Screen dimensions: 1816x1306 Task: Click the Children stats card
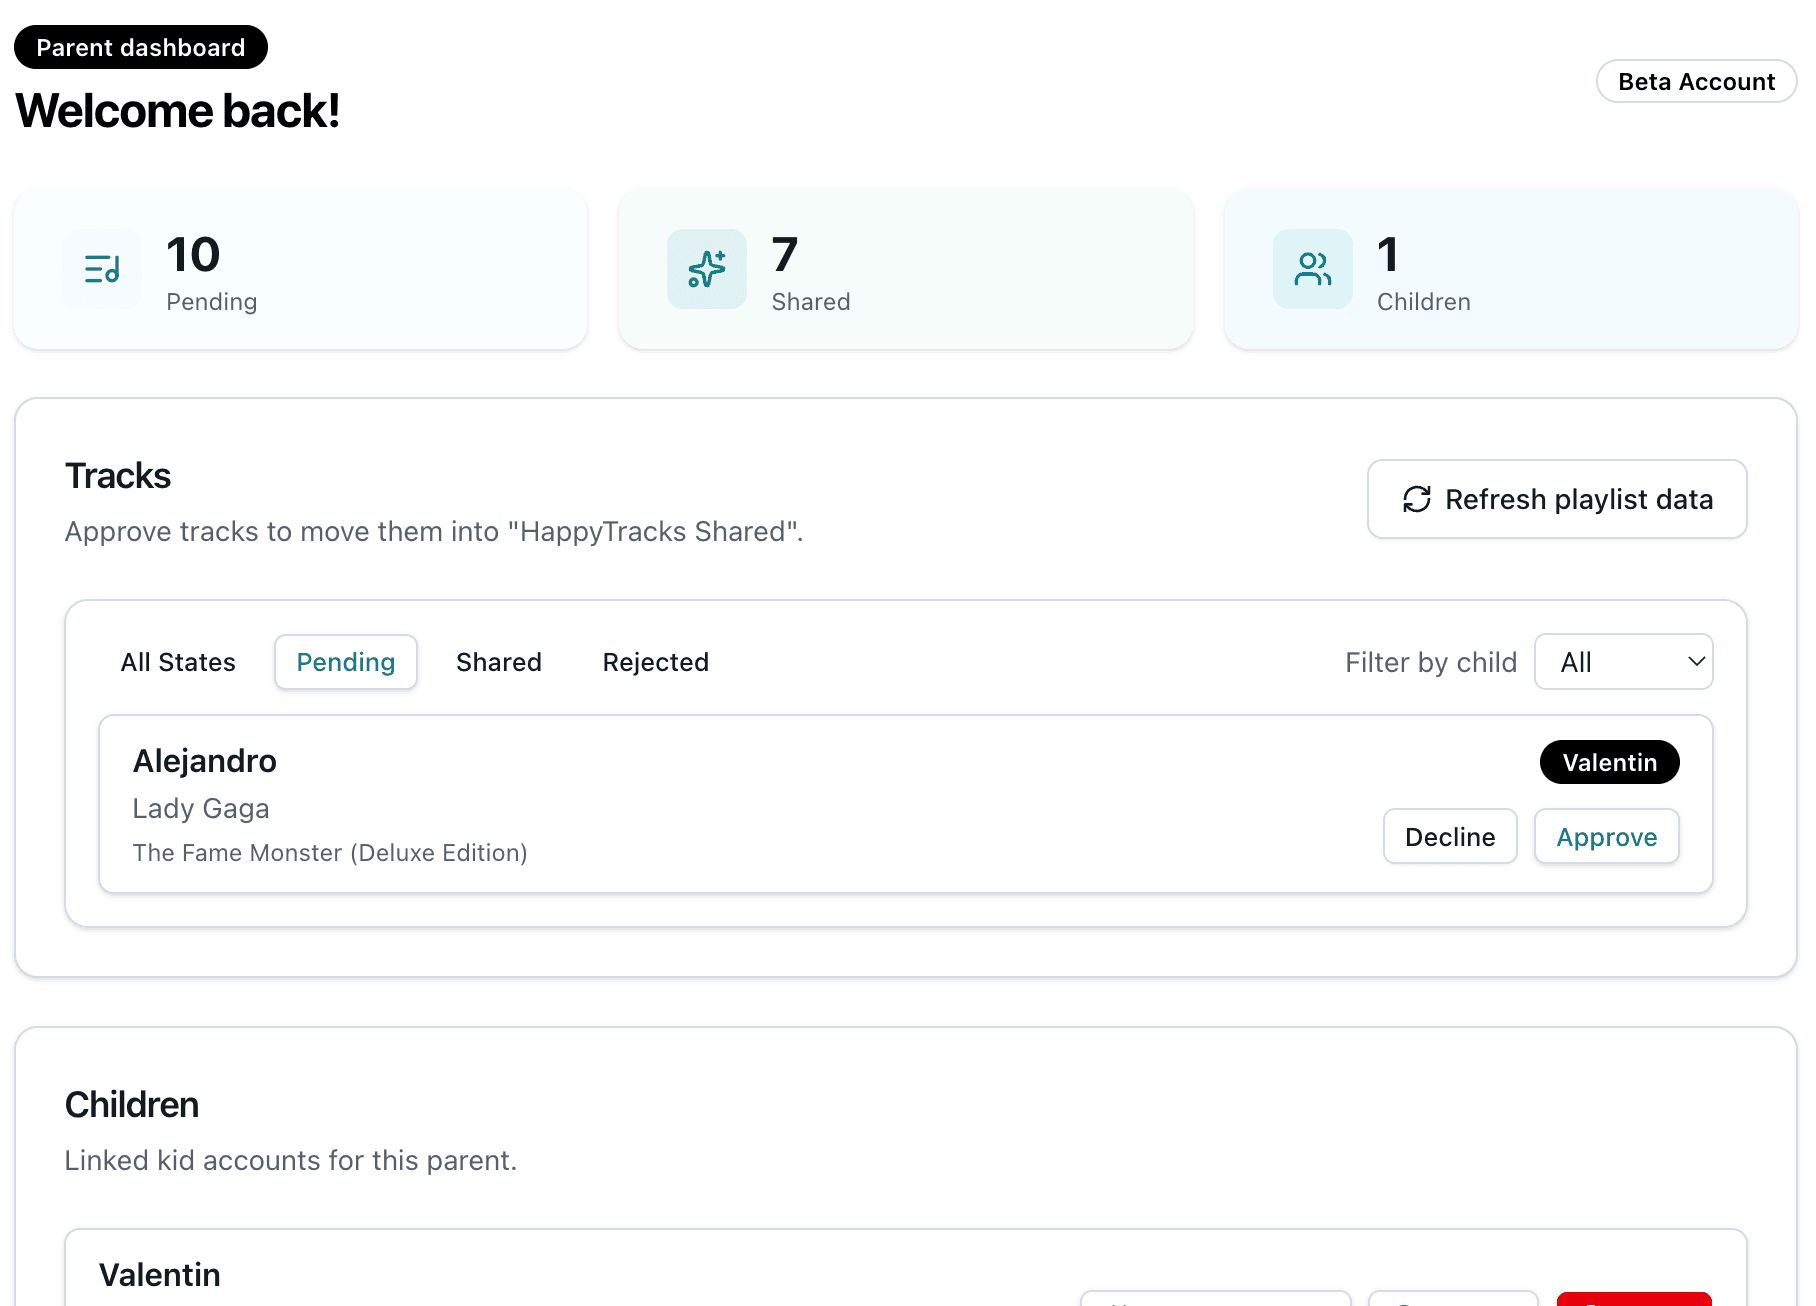click(1510, 269)
